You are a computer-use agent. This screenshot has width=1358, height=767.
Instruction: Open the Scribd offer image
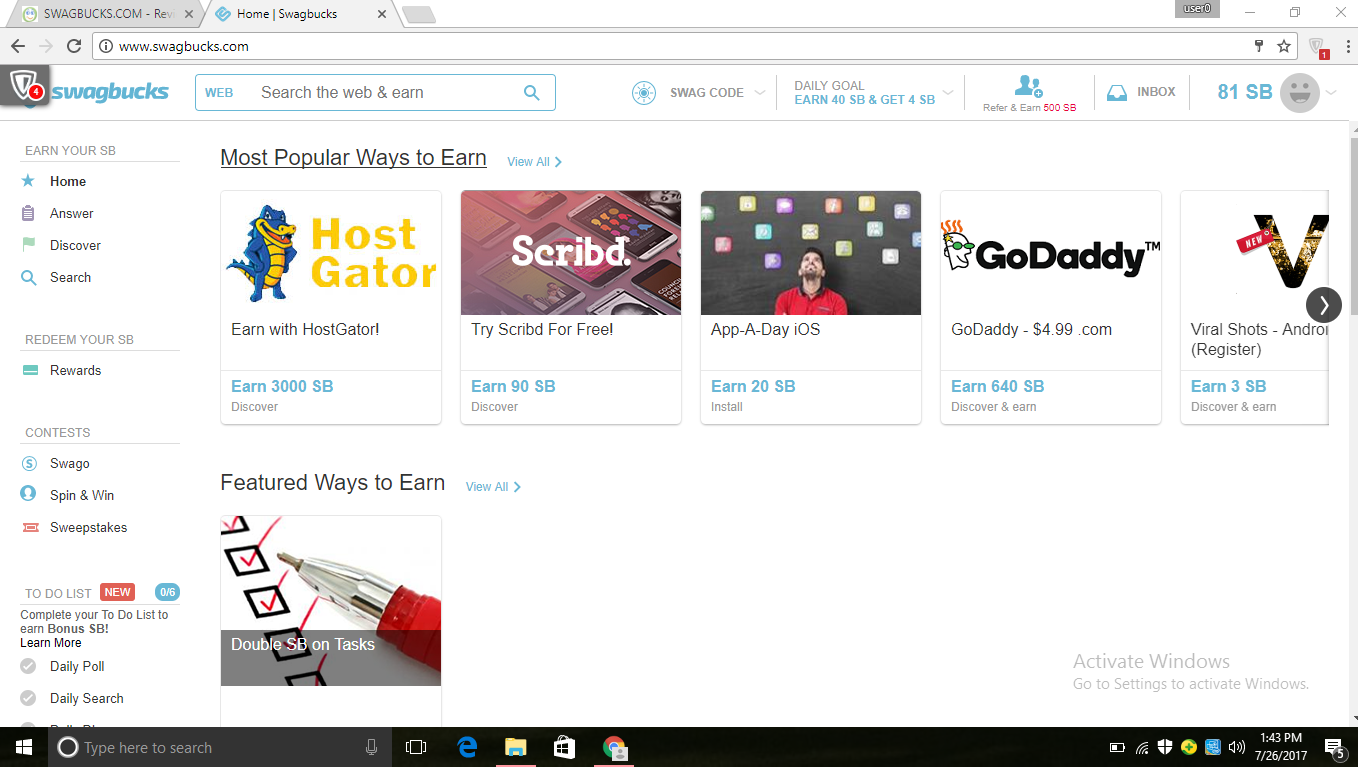coord(571,253)
